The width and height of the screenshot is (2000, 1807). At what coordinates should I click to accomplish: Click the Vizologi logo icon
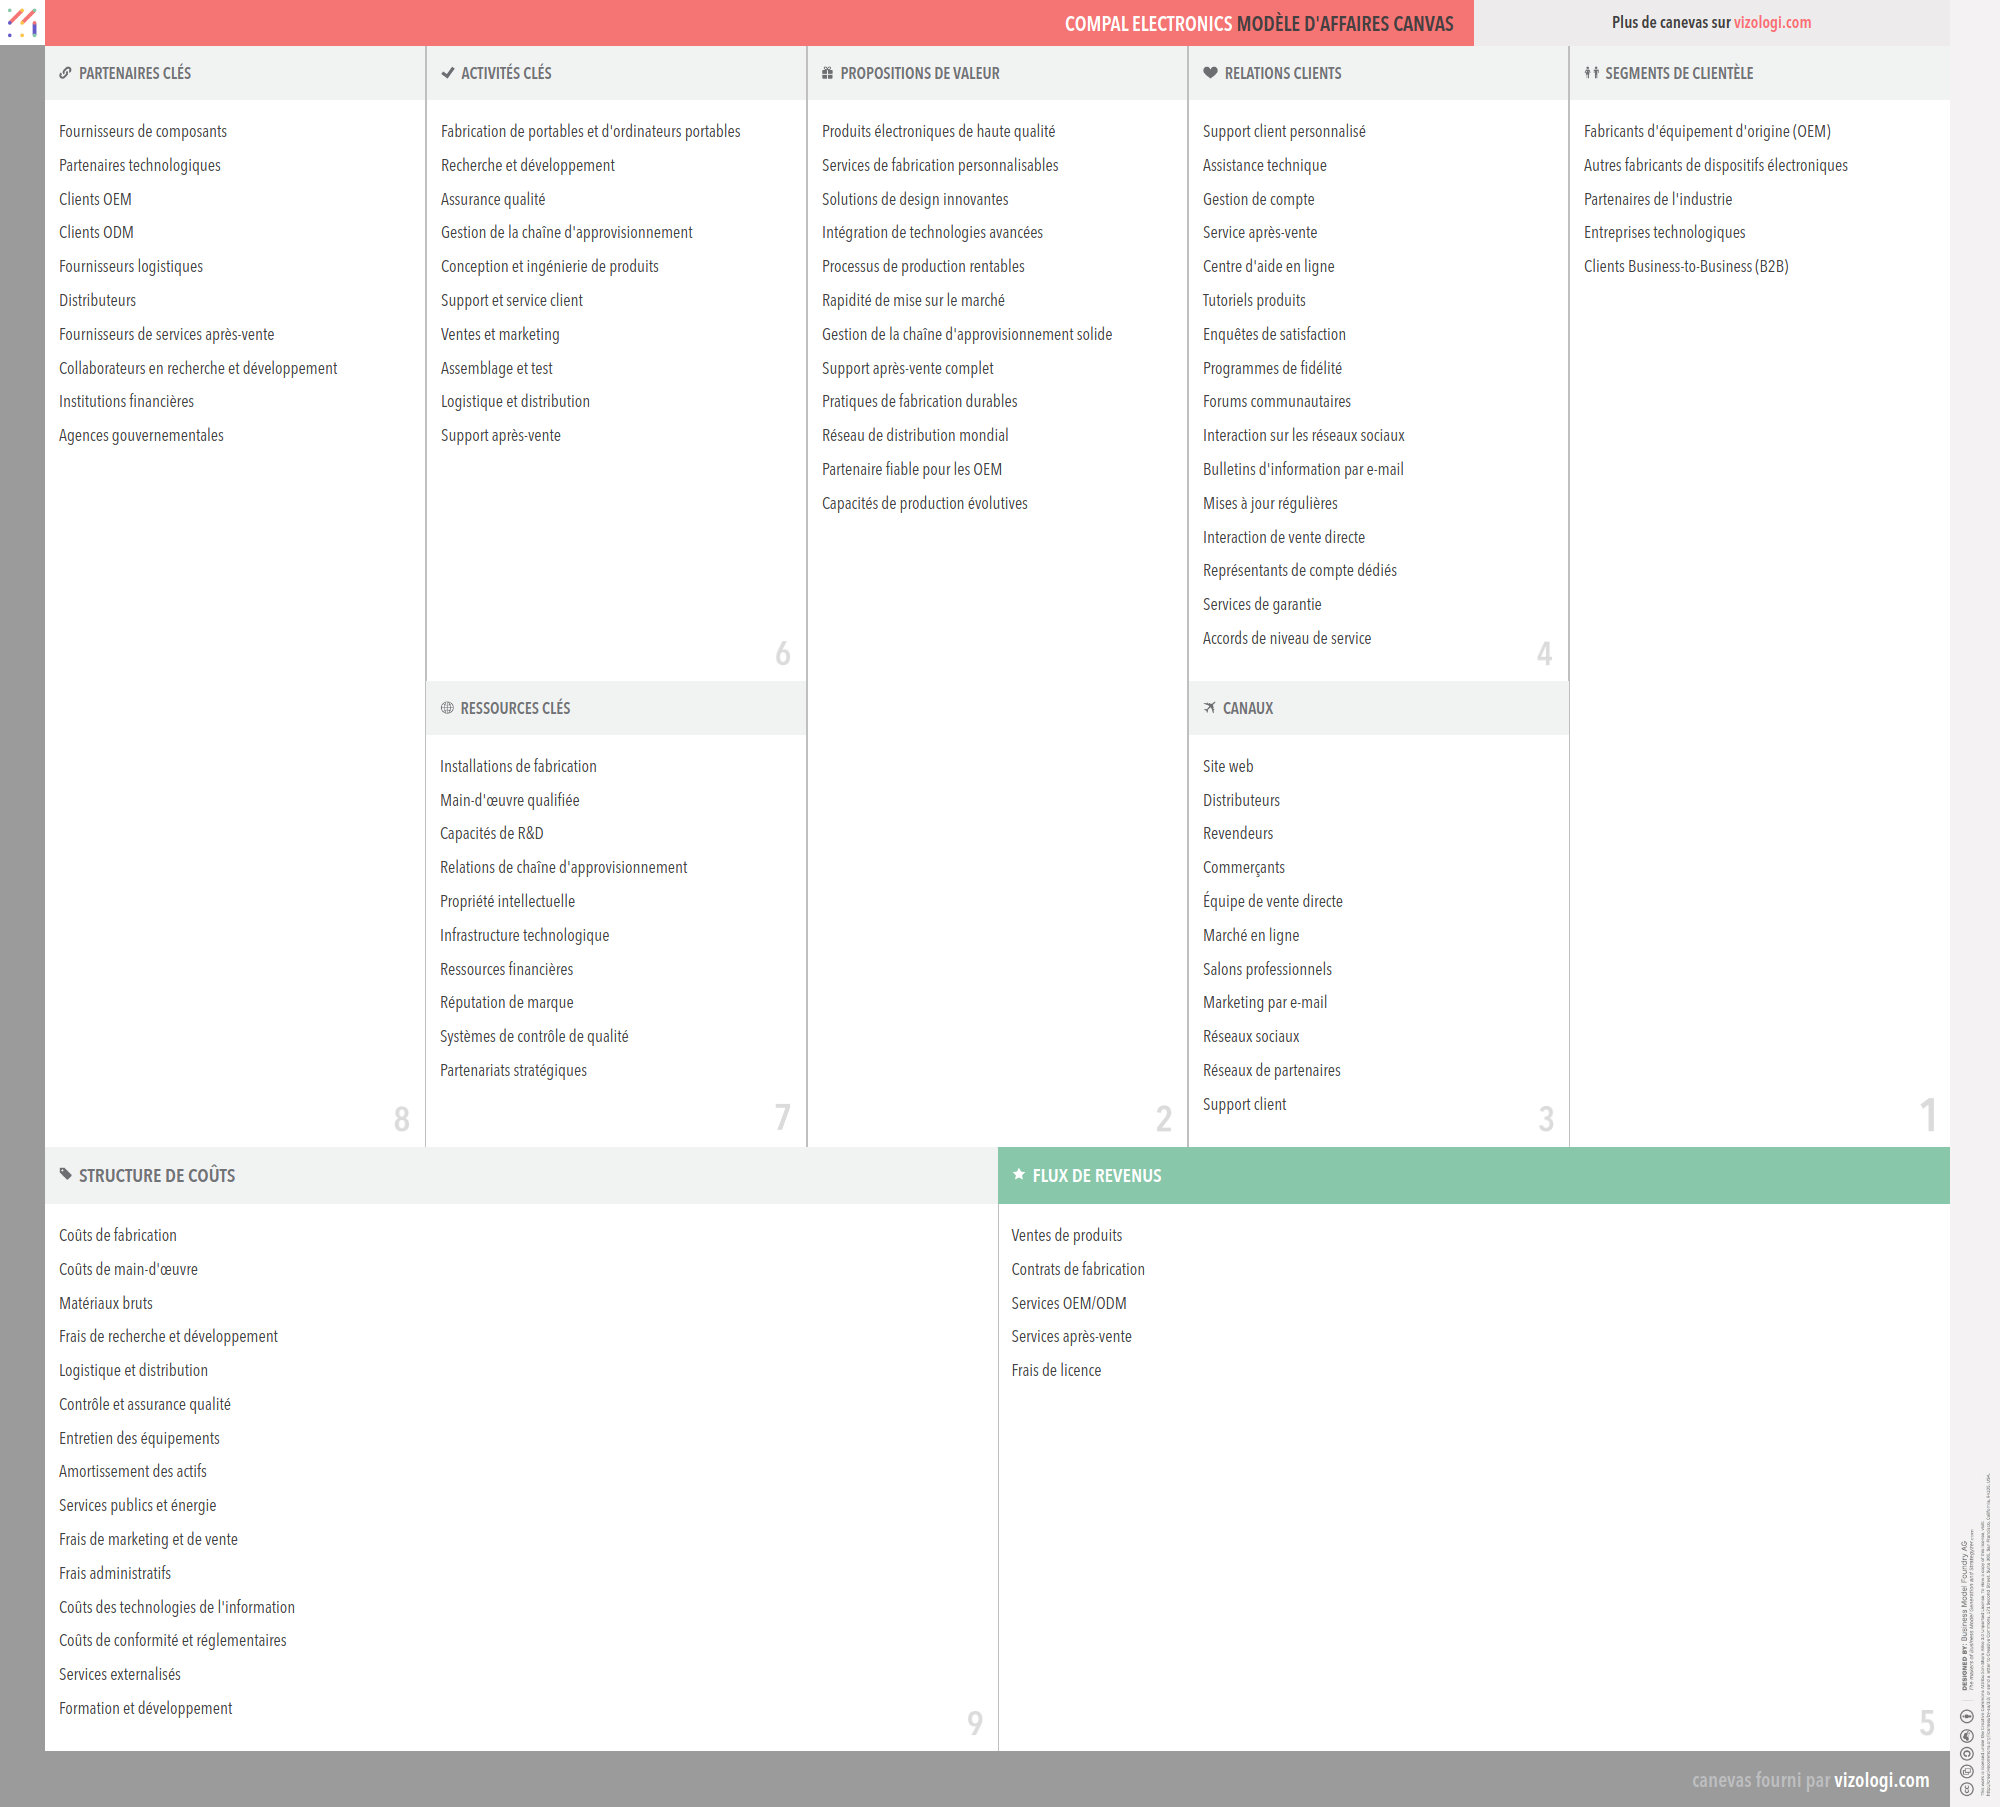22,22
